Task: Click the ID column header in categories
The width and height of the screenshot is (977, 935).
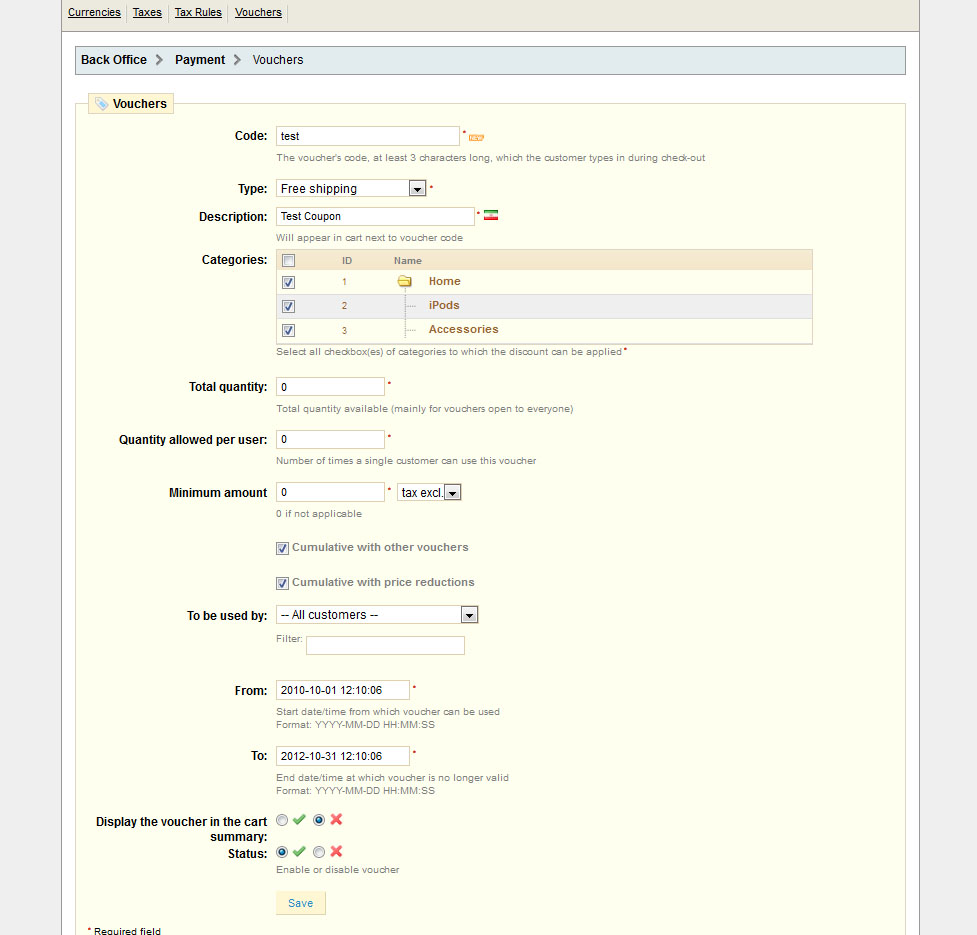Action: pos(346,260)
